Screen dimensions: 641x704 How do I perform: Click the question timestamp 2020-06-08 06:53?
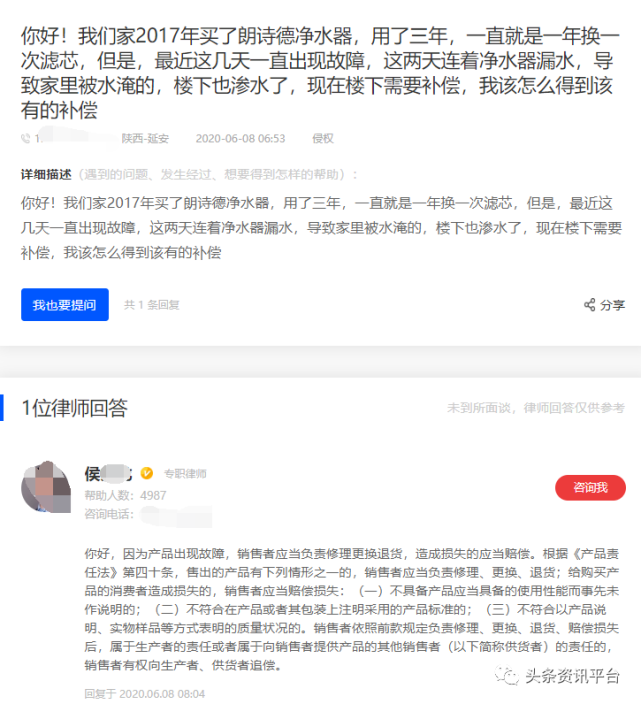point(240,138)
